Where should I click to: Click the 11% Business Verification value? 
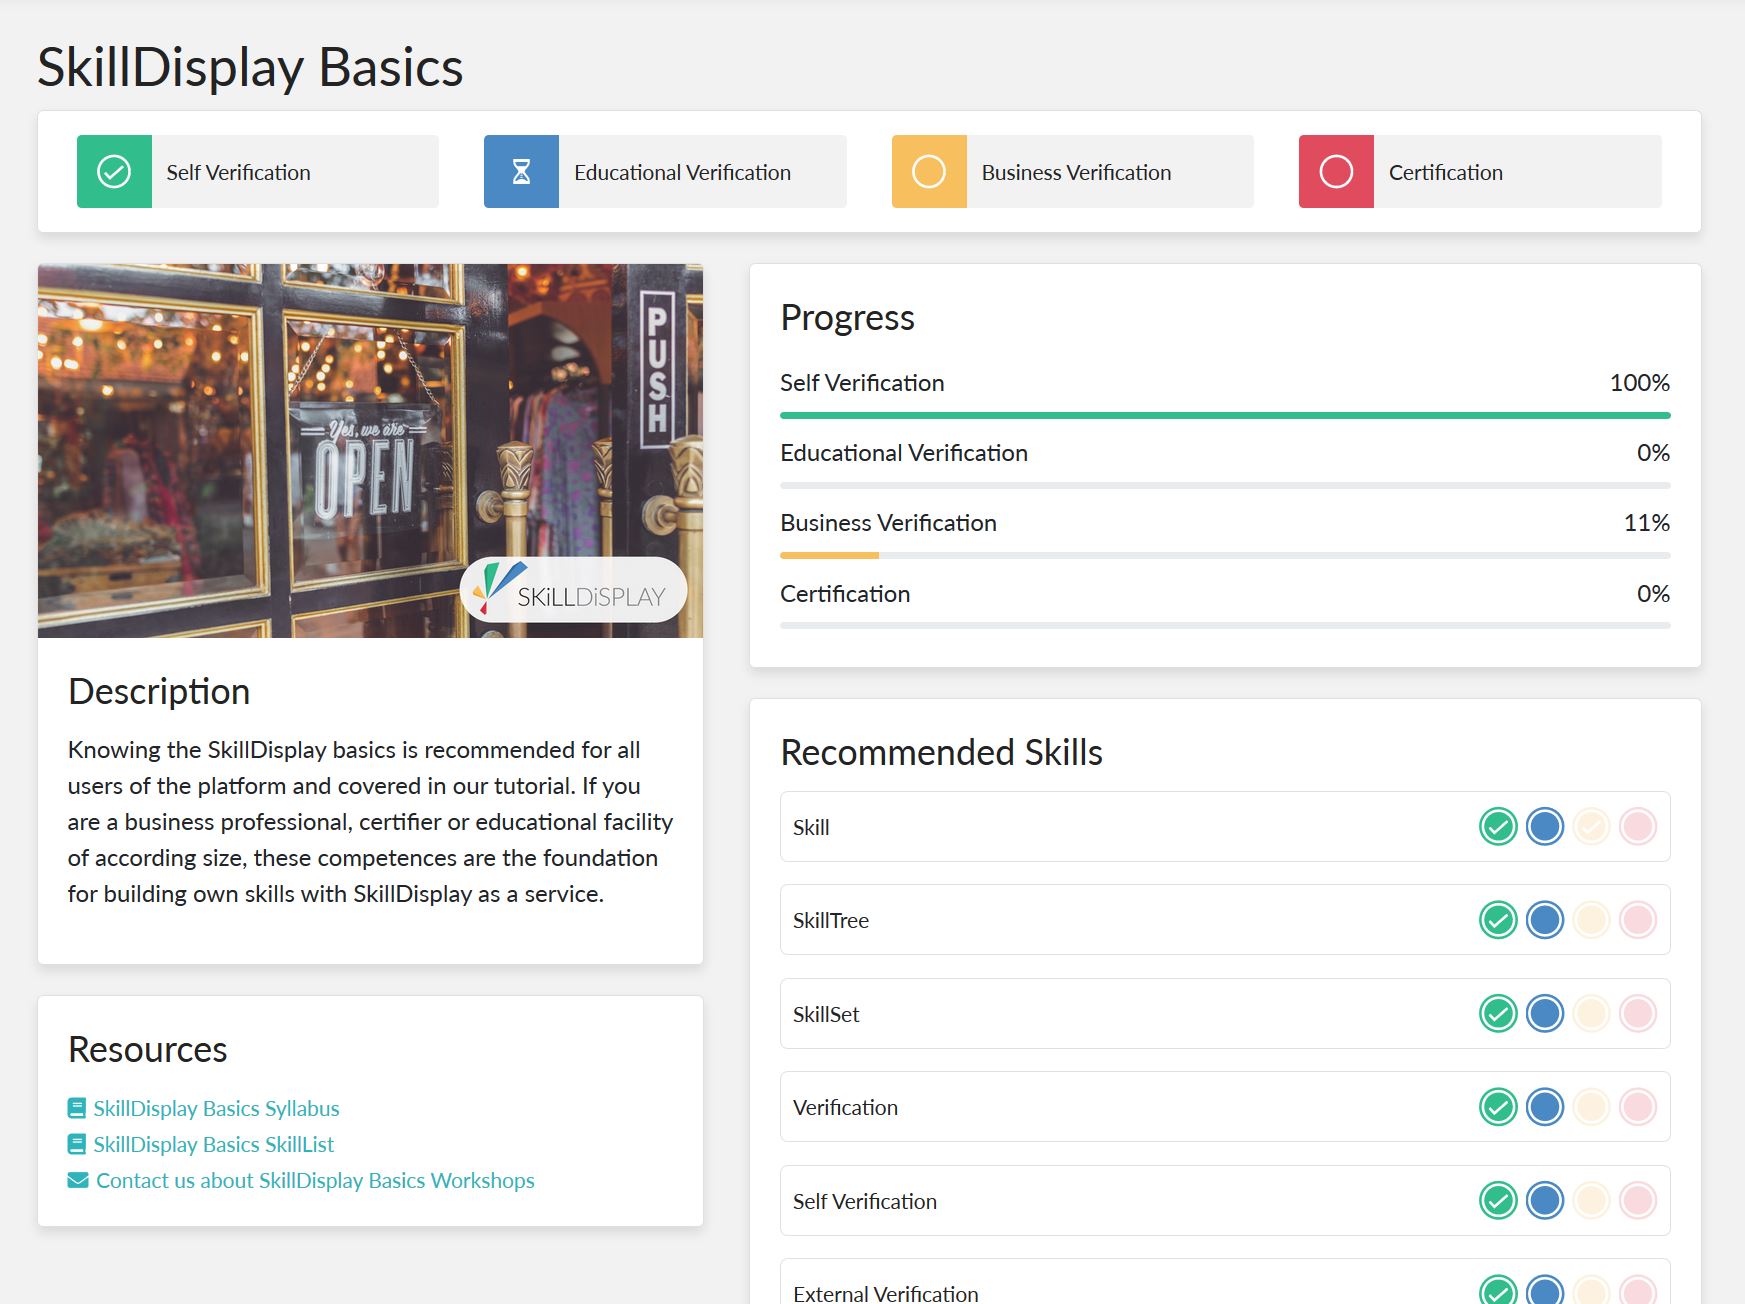pyautogui.click(x=1647, y=523)
